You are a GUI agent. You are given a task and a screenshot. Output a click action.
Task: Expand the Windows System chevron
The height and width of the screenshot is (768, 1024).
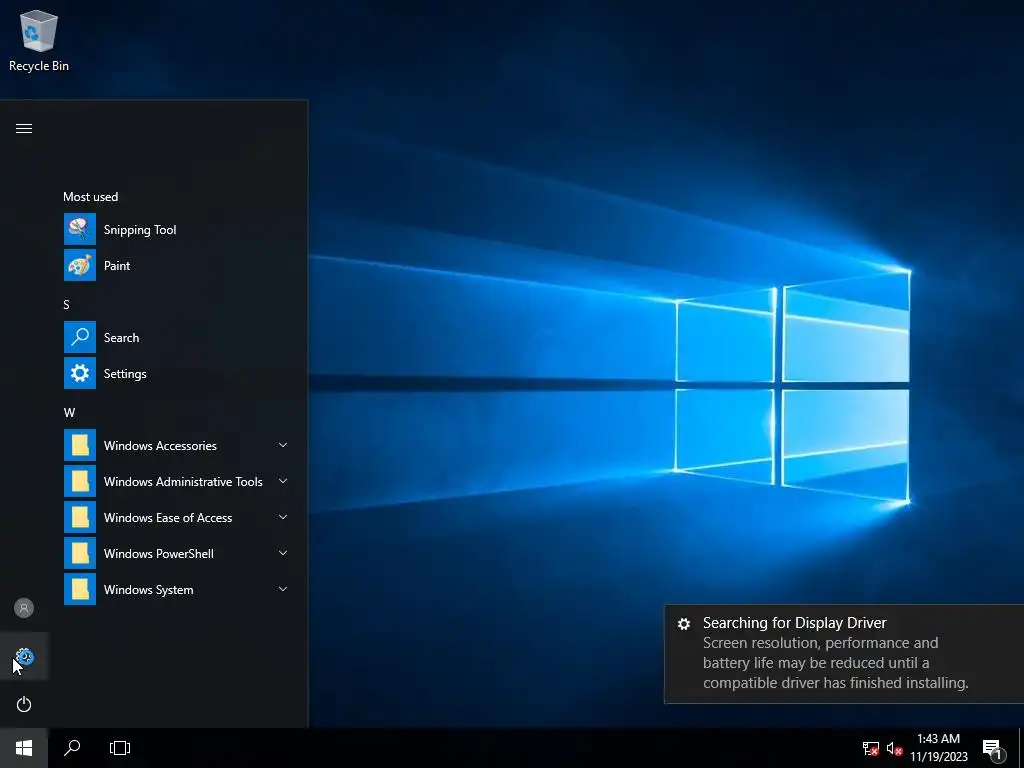[x=283, y=588]
